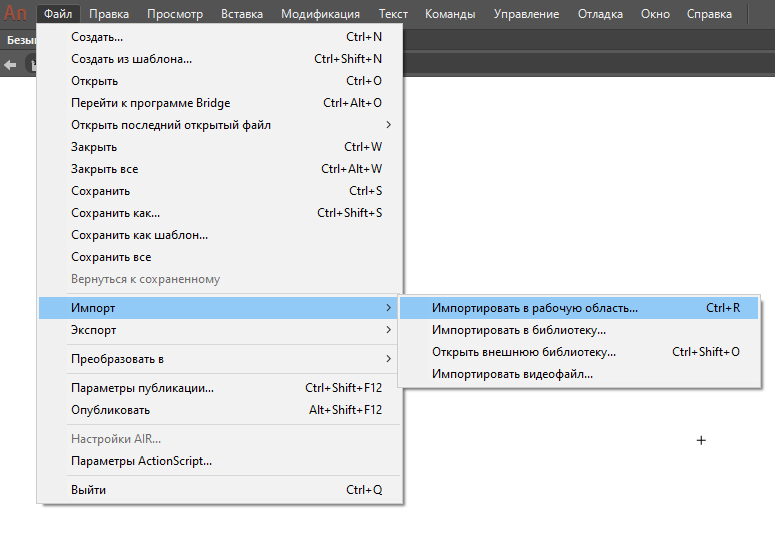
Task: Open the Файл menu
Action: [x=58, y=14]
